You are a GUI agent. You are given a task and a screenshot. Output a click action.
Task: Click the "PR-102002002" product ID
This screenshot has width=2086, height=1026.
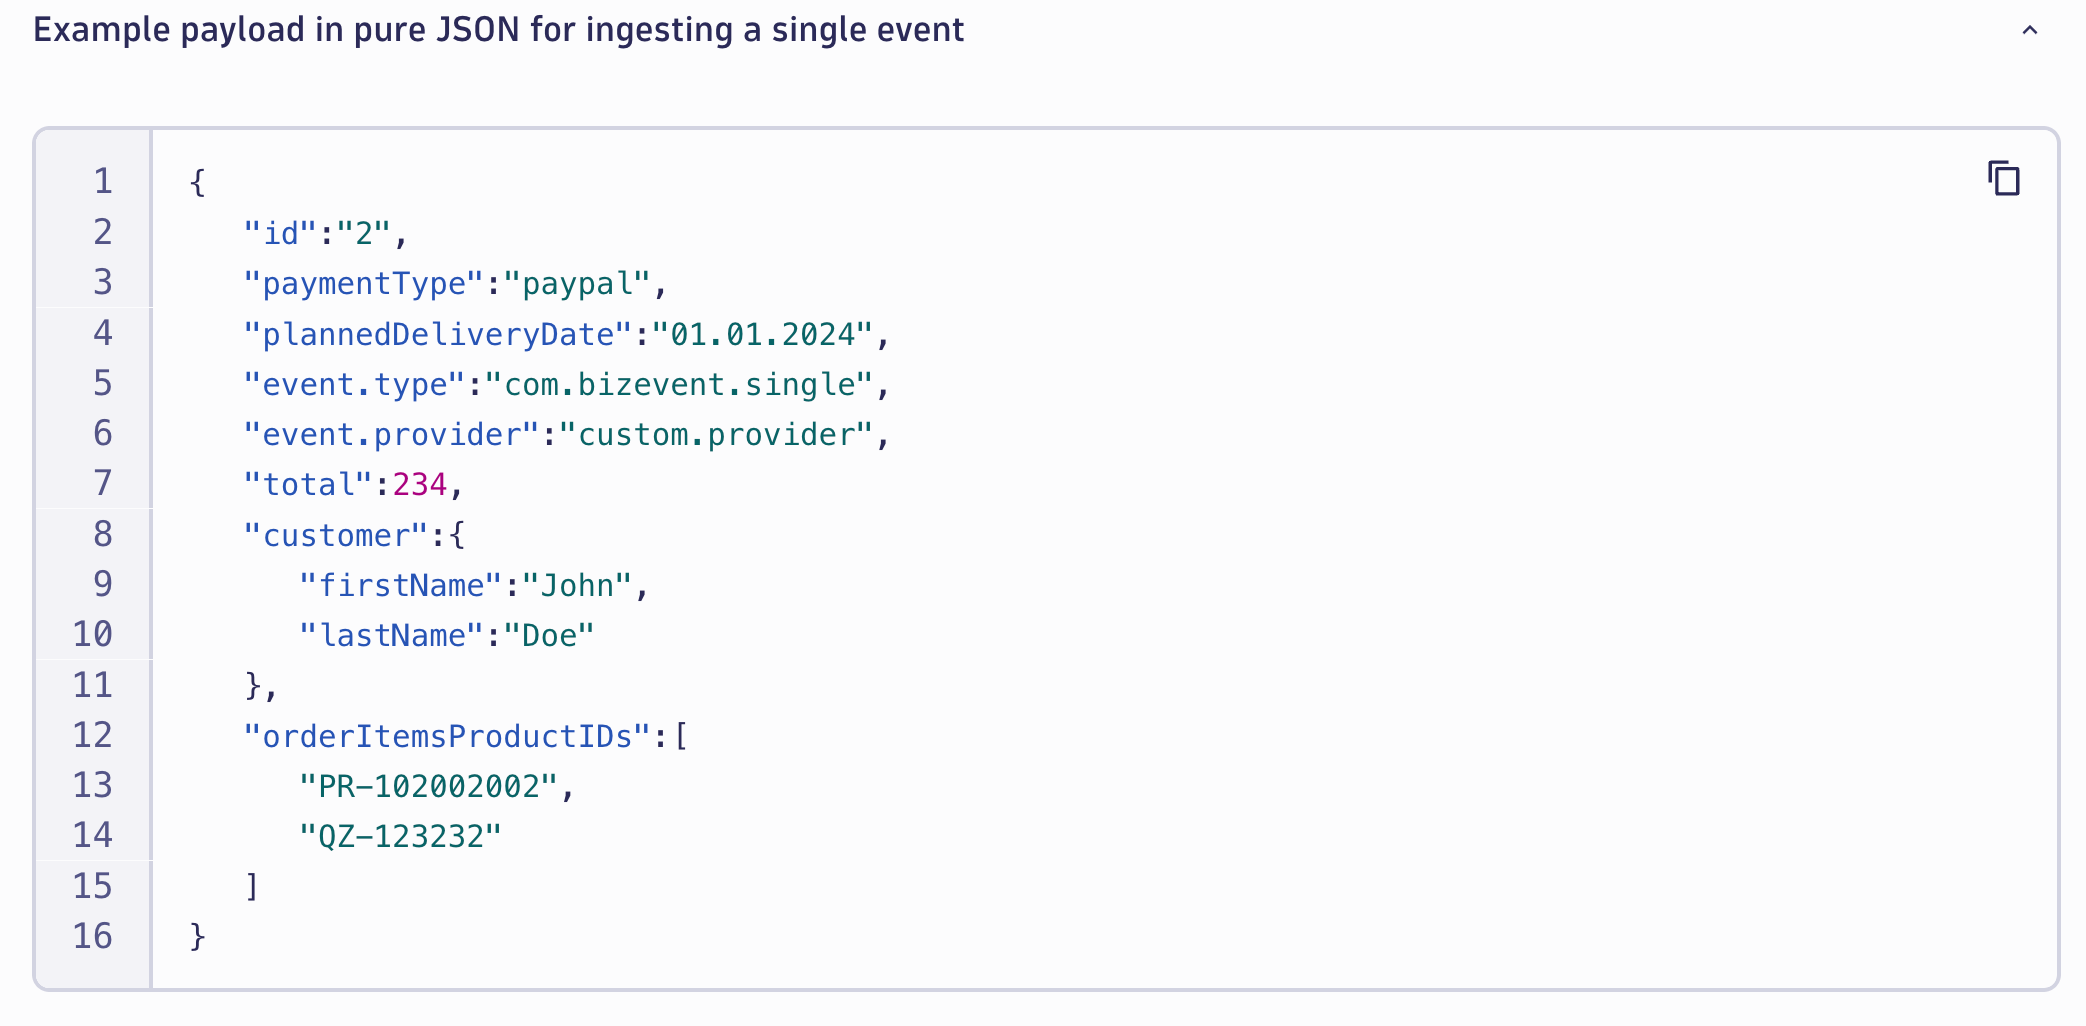pyautogui.click(x=428, y=787)
